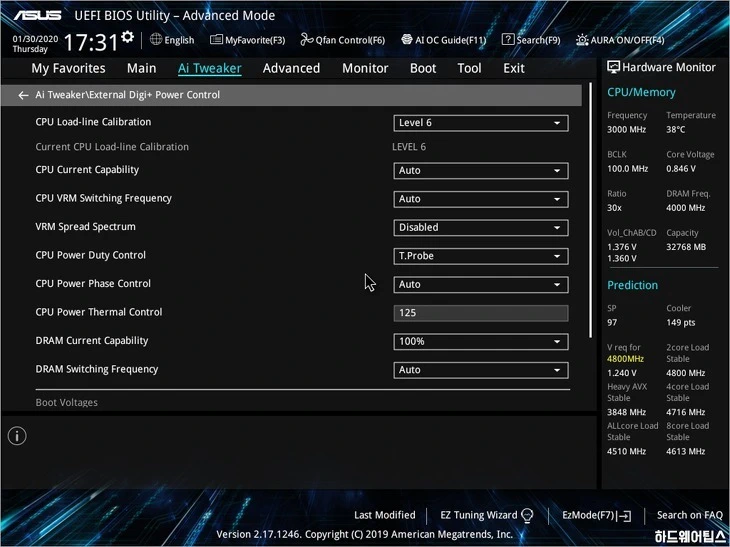The width and height of the screenshot is (730, 547).
Task: Click the Boot Voltages section heading
Action: pyautogui.click(x=67, y=403)
